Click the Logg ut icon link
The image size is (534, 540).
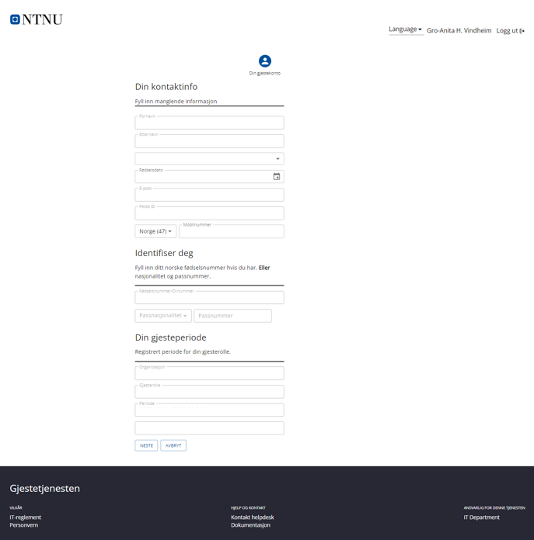(x=510, y=31)
